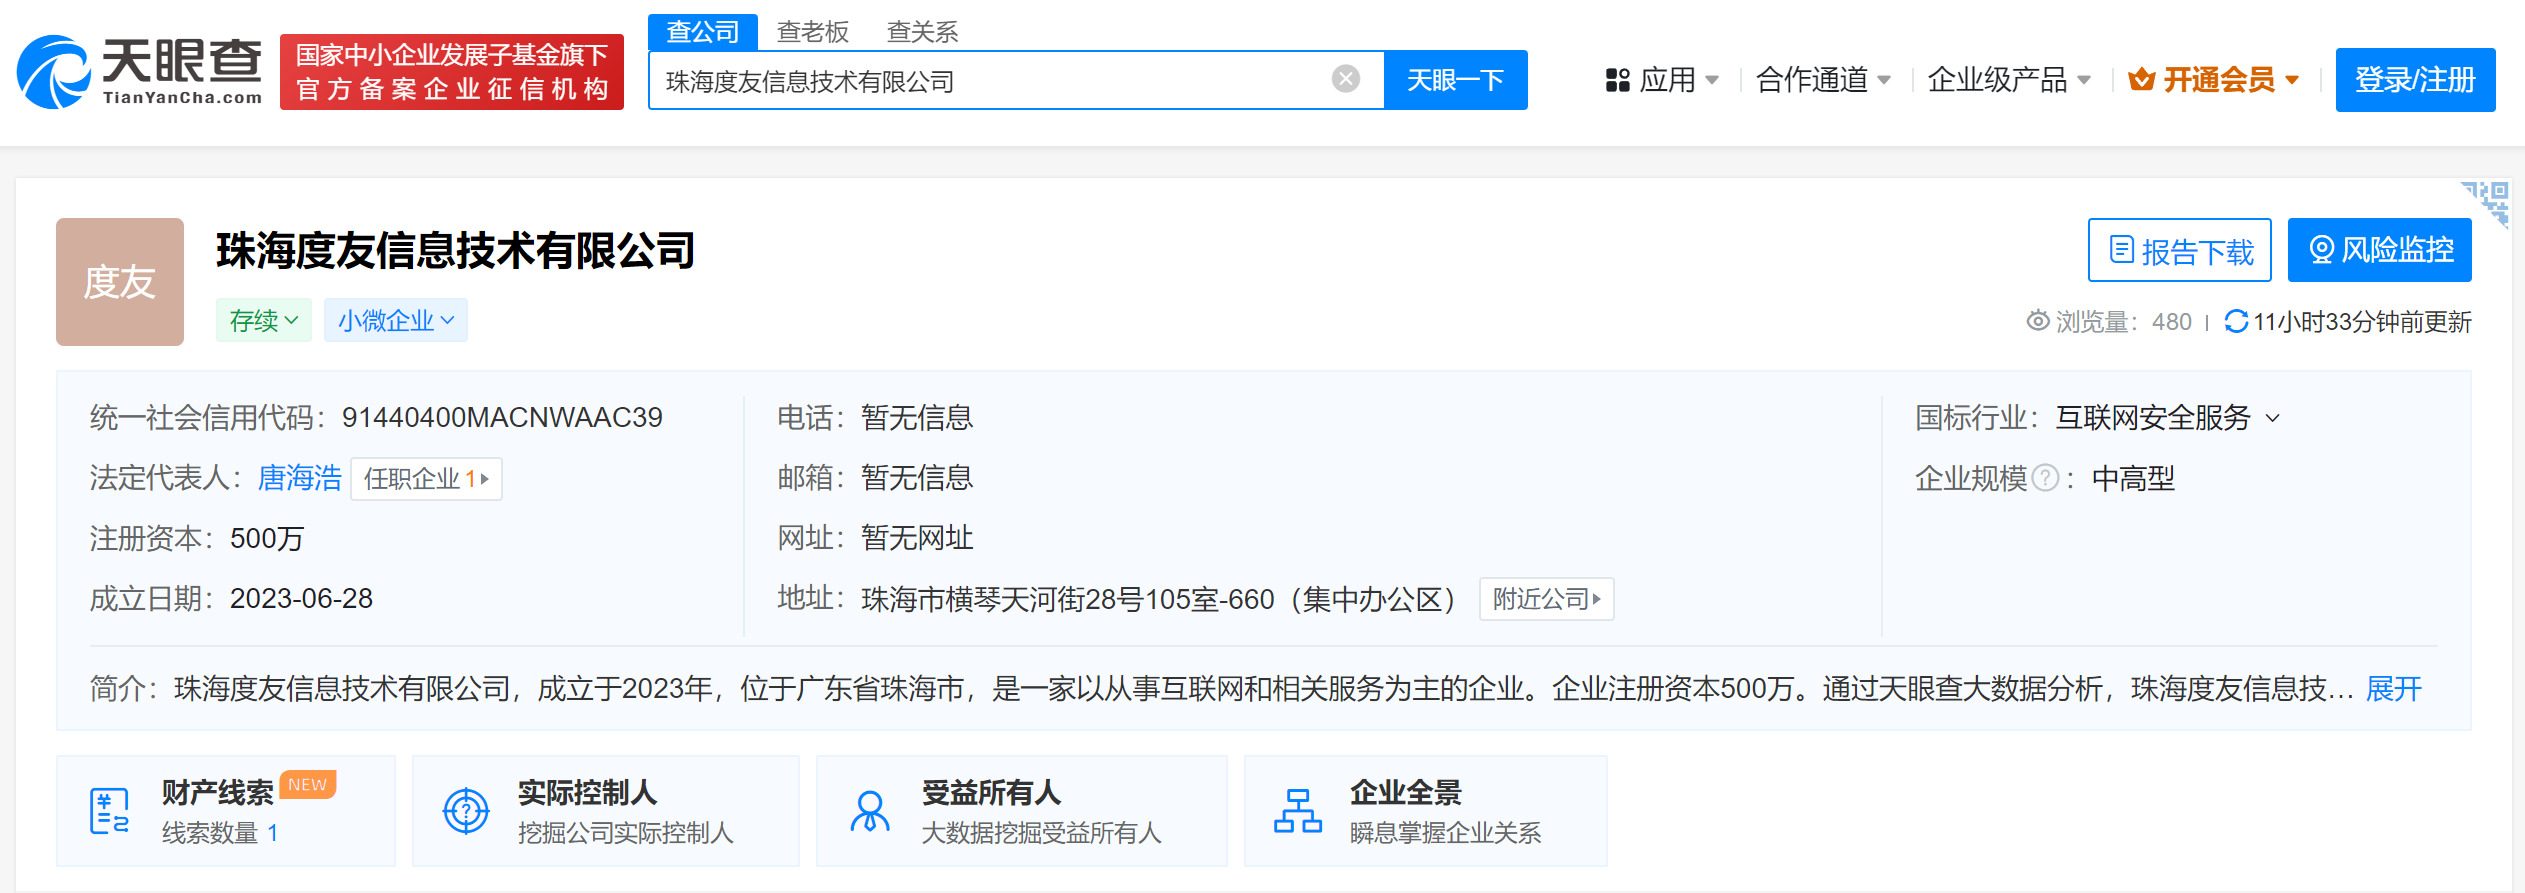Open the 财产线索 card

tap(226, 811)
